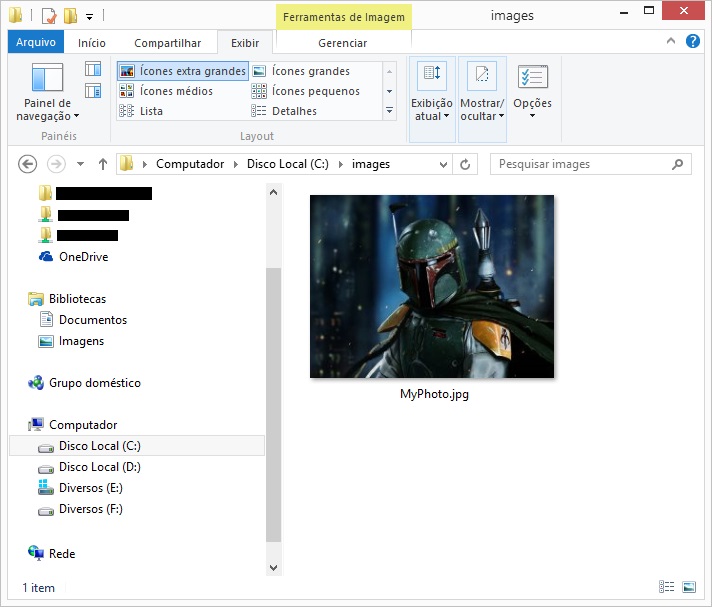712x607 pixels.
Task: Switch to large thumbnails view in status bar
Action: click(689, 587)
